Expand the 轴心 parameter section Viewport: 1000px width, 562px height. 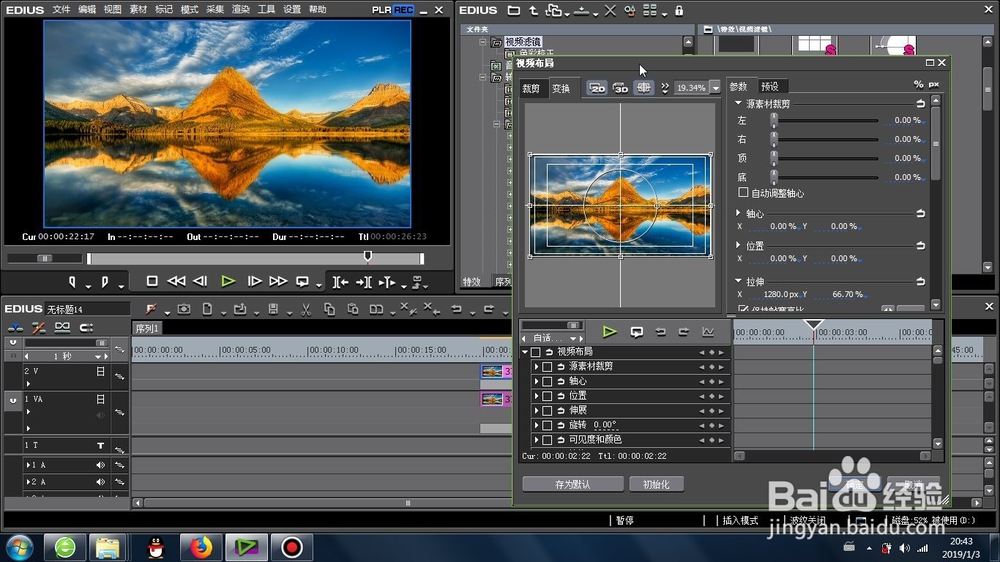(x=738, y=212)
